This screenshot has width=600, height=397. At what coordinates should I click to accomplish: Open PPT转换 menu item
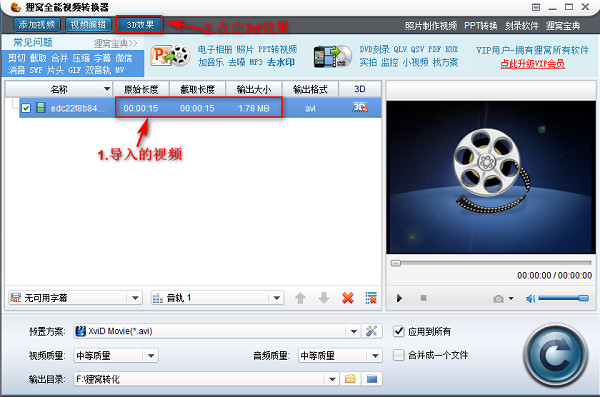point(481,26)
